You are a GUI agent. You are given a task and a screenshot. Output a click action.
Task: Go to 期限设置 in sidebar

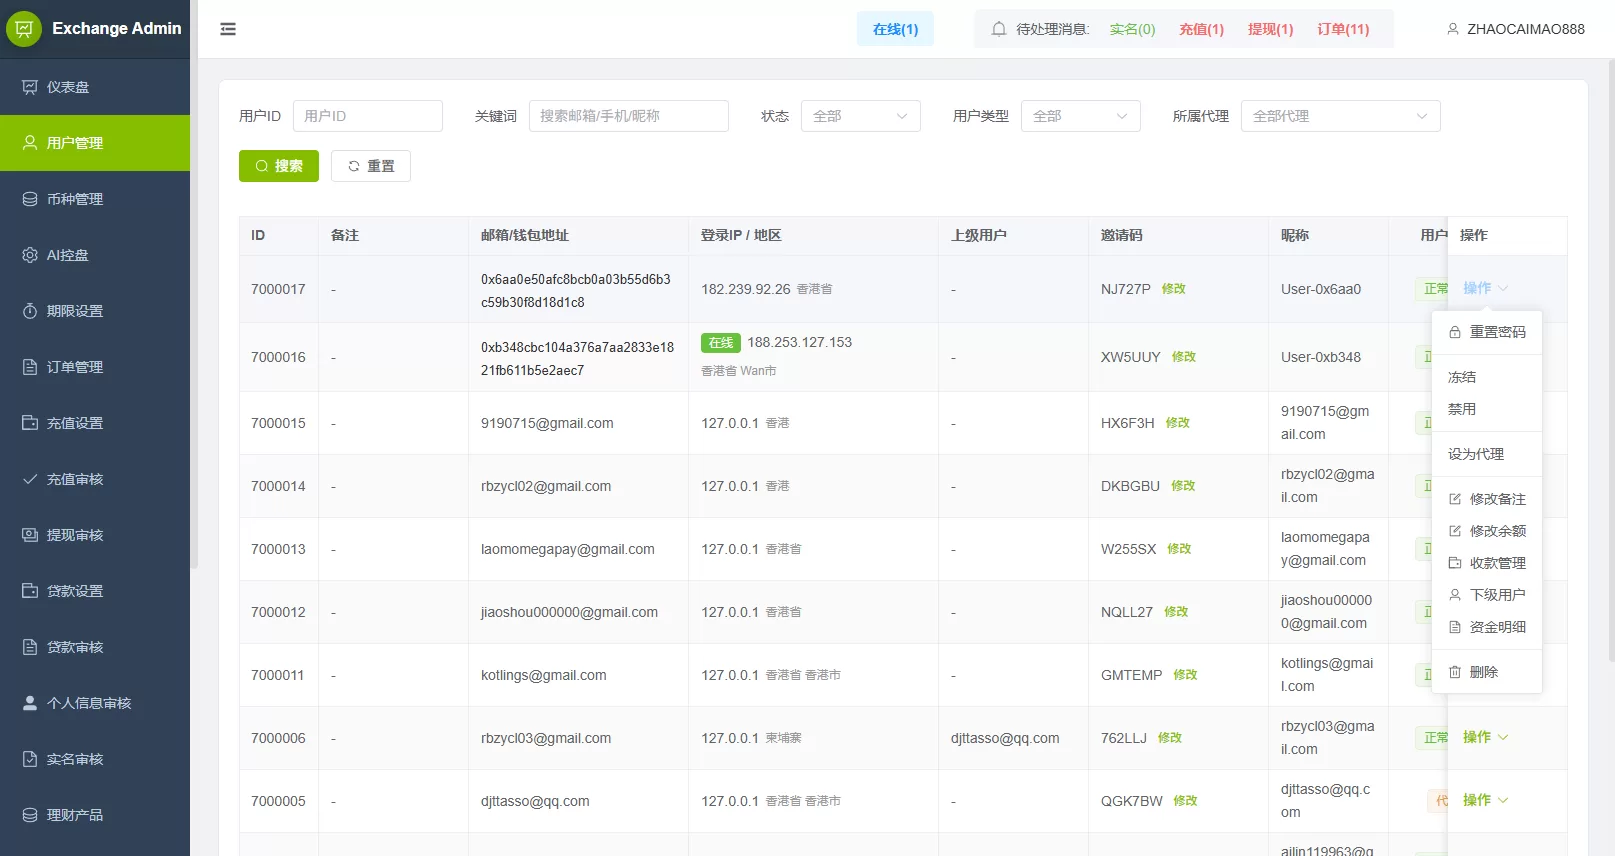[x=75, y=311]
